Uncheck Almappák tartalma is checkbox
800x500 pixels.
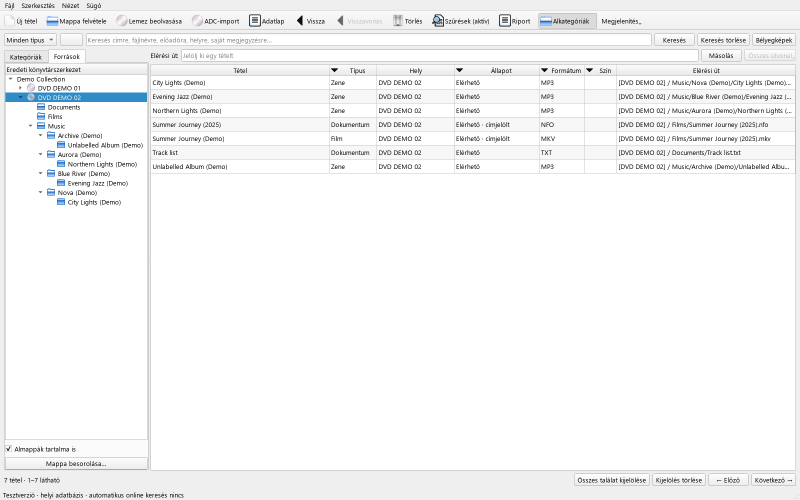[9, 449]
